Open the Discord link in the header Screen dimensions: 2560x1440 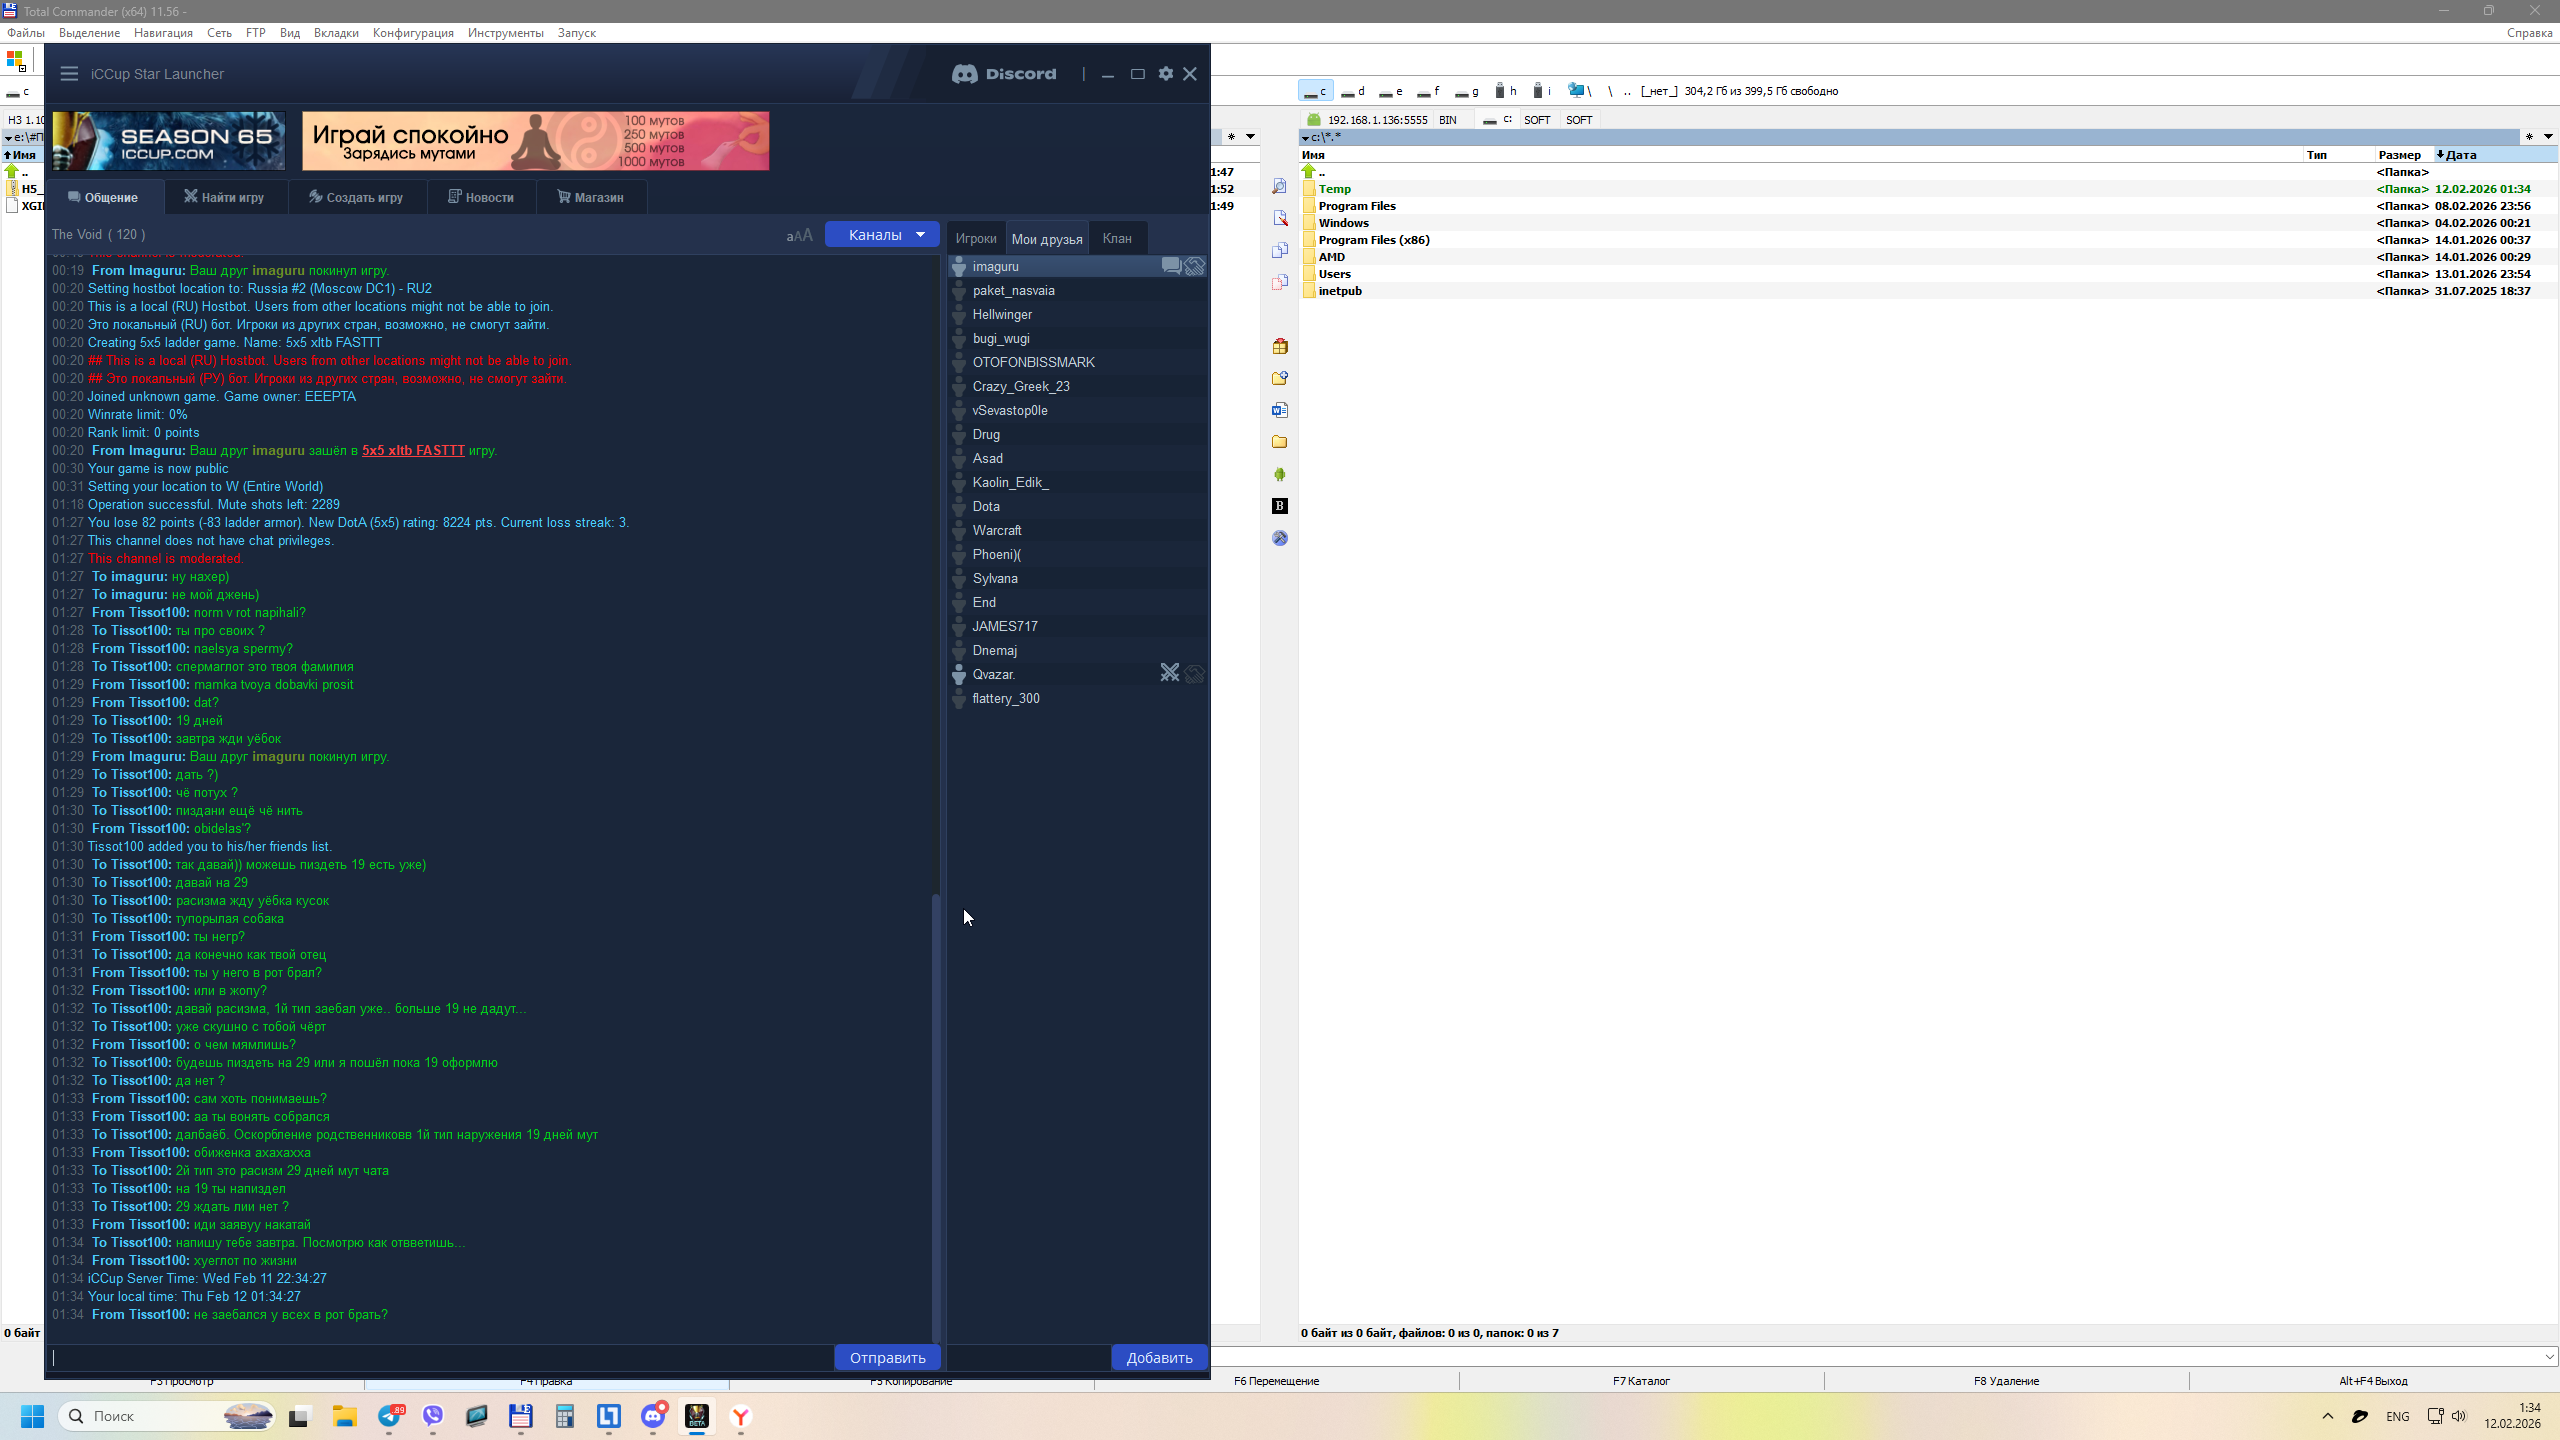pyautogui.click(x=1004, y=74)
